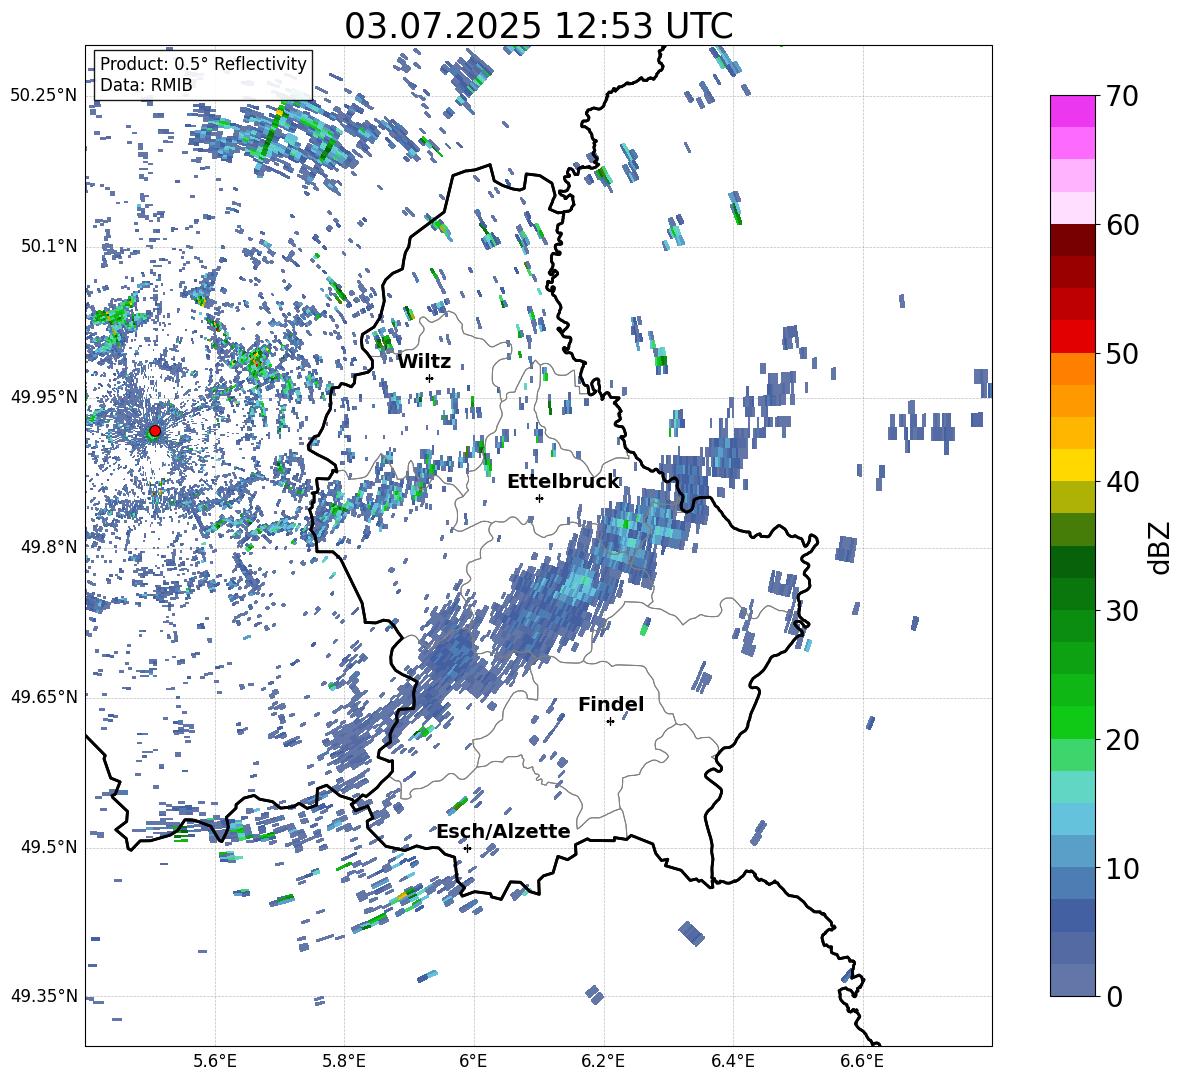Click the Ettelbruck city label
Image resolution: width=1184 pixels, height=1081 pixels.
[563, 482]
